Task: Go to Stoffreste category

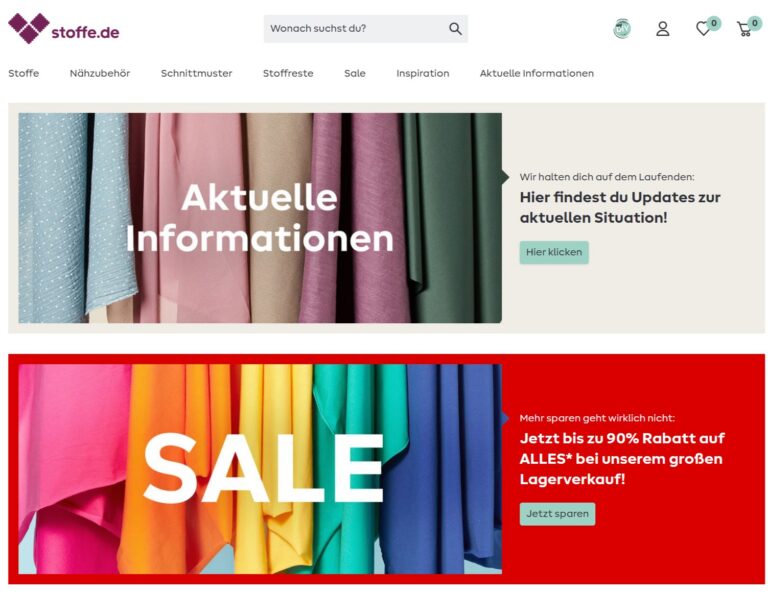Action: (x=288, y=73)
